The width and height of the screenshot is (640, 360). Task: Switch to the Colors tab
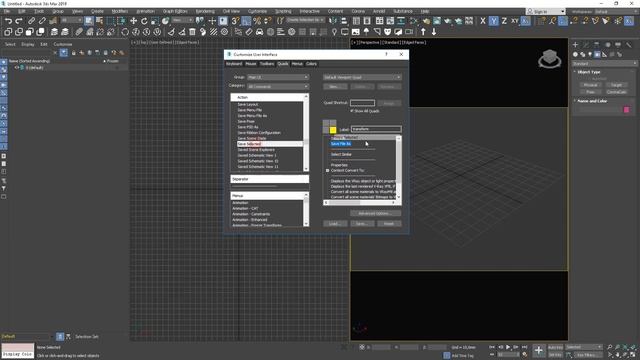(311, 64)
